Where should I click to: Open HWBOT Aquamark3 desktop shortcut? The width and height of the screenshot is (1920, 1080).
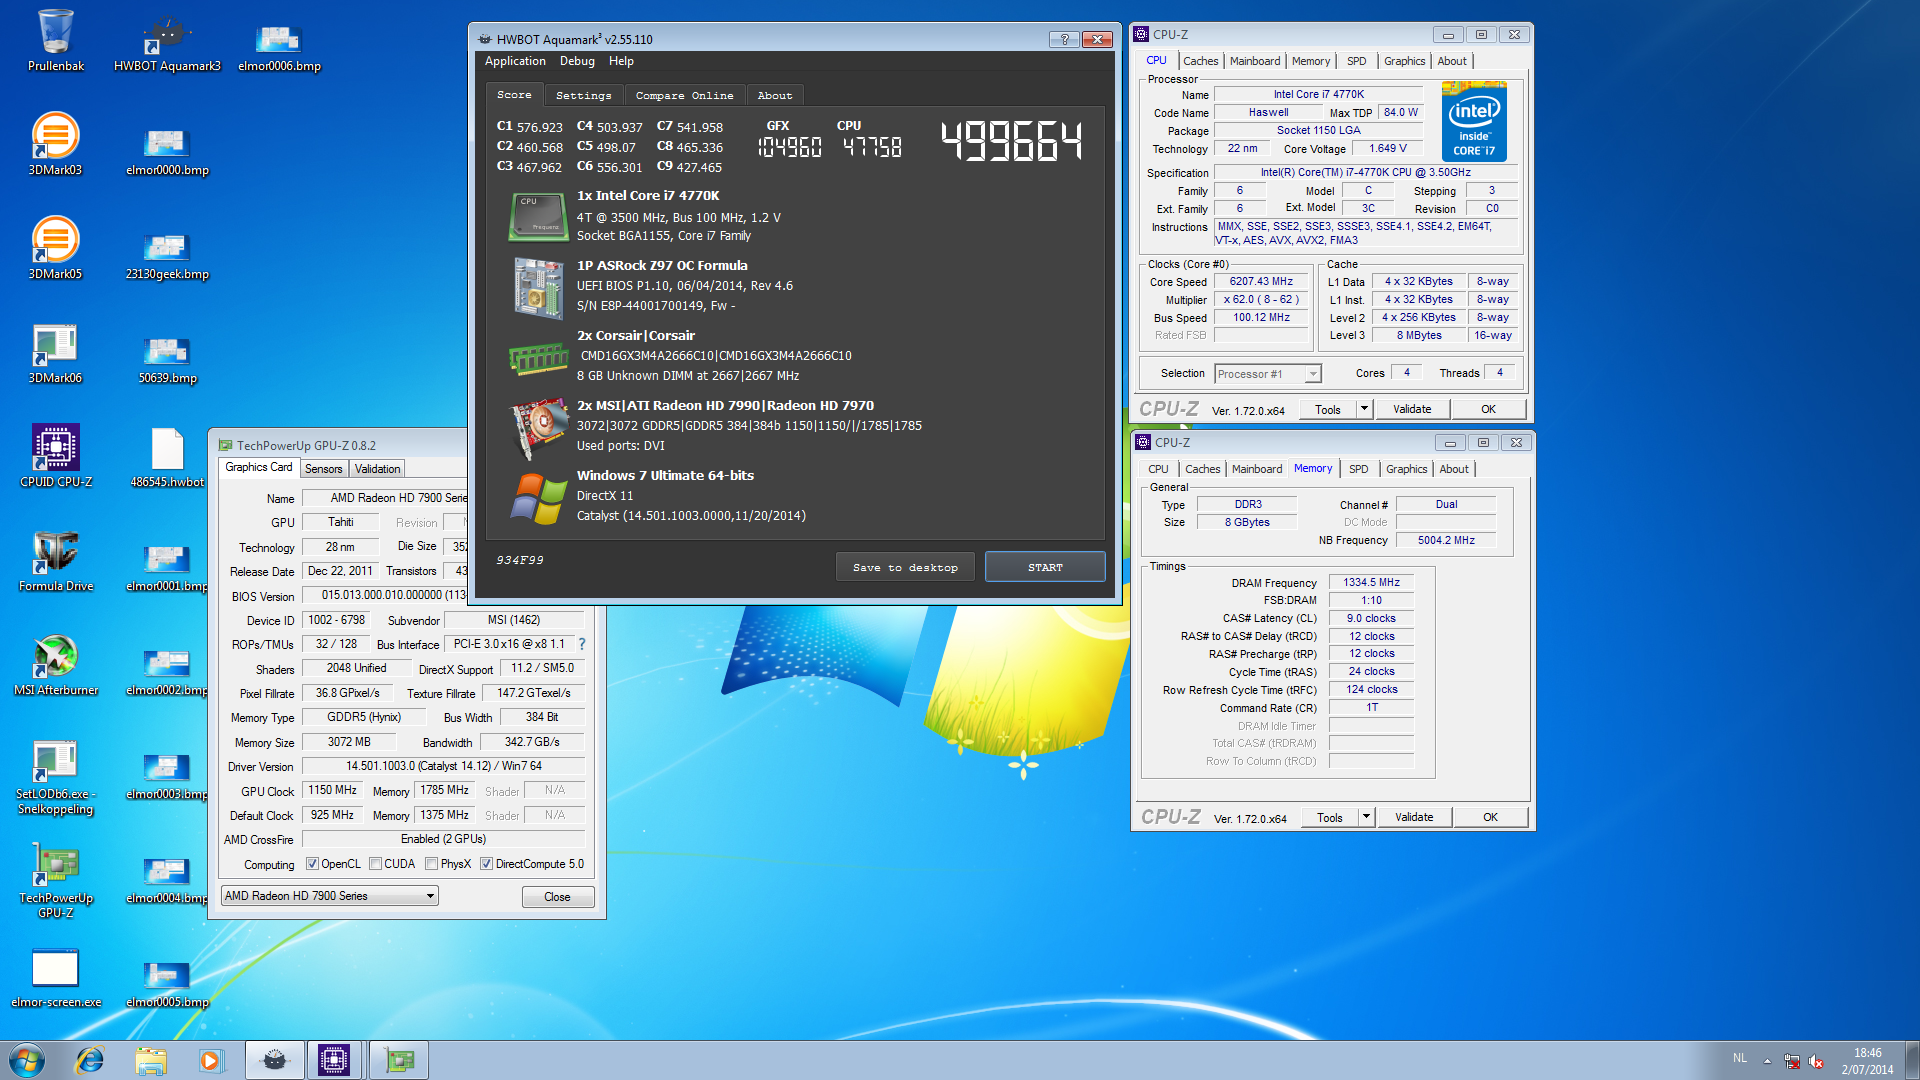(167, 40)
